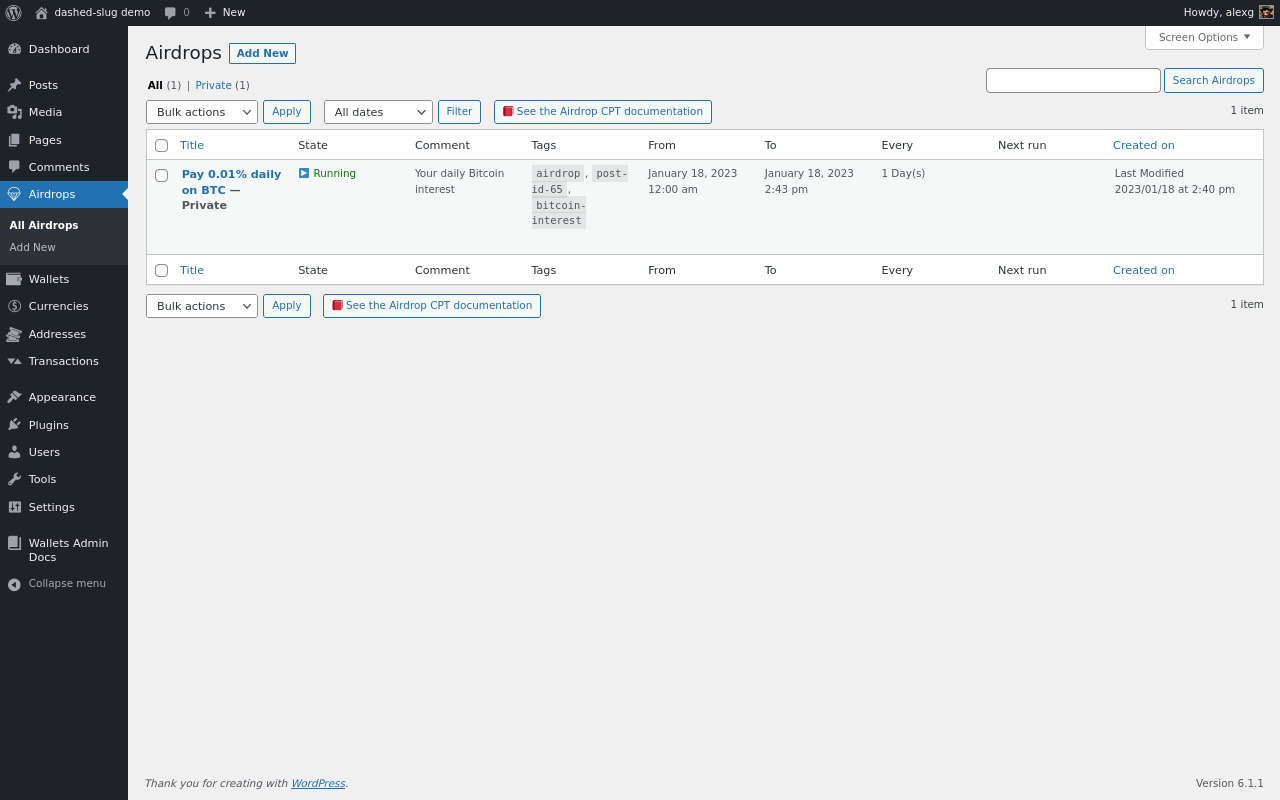Click the Wallets wallet icon
This screenshot has width=1280, height=800.
(x=14, y=279)
